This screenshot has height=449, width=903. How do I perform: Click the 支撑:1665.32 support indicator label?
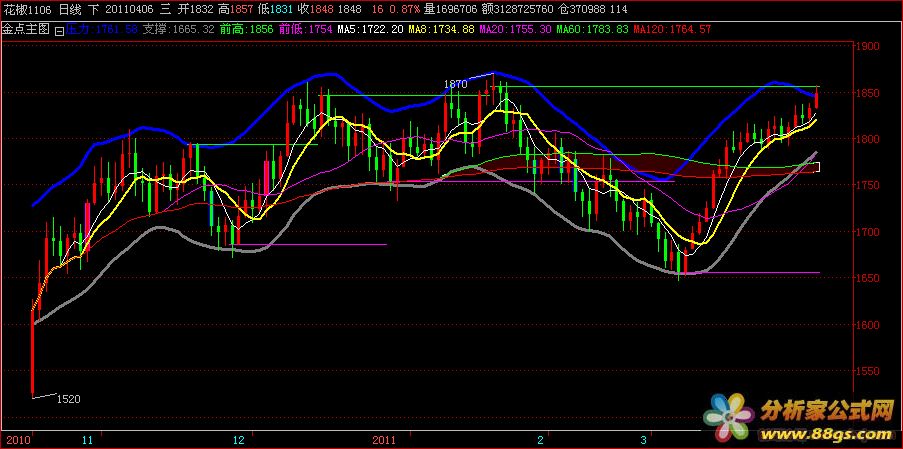tap(179, 30)
